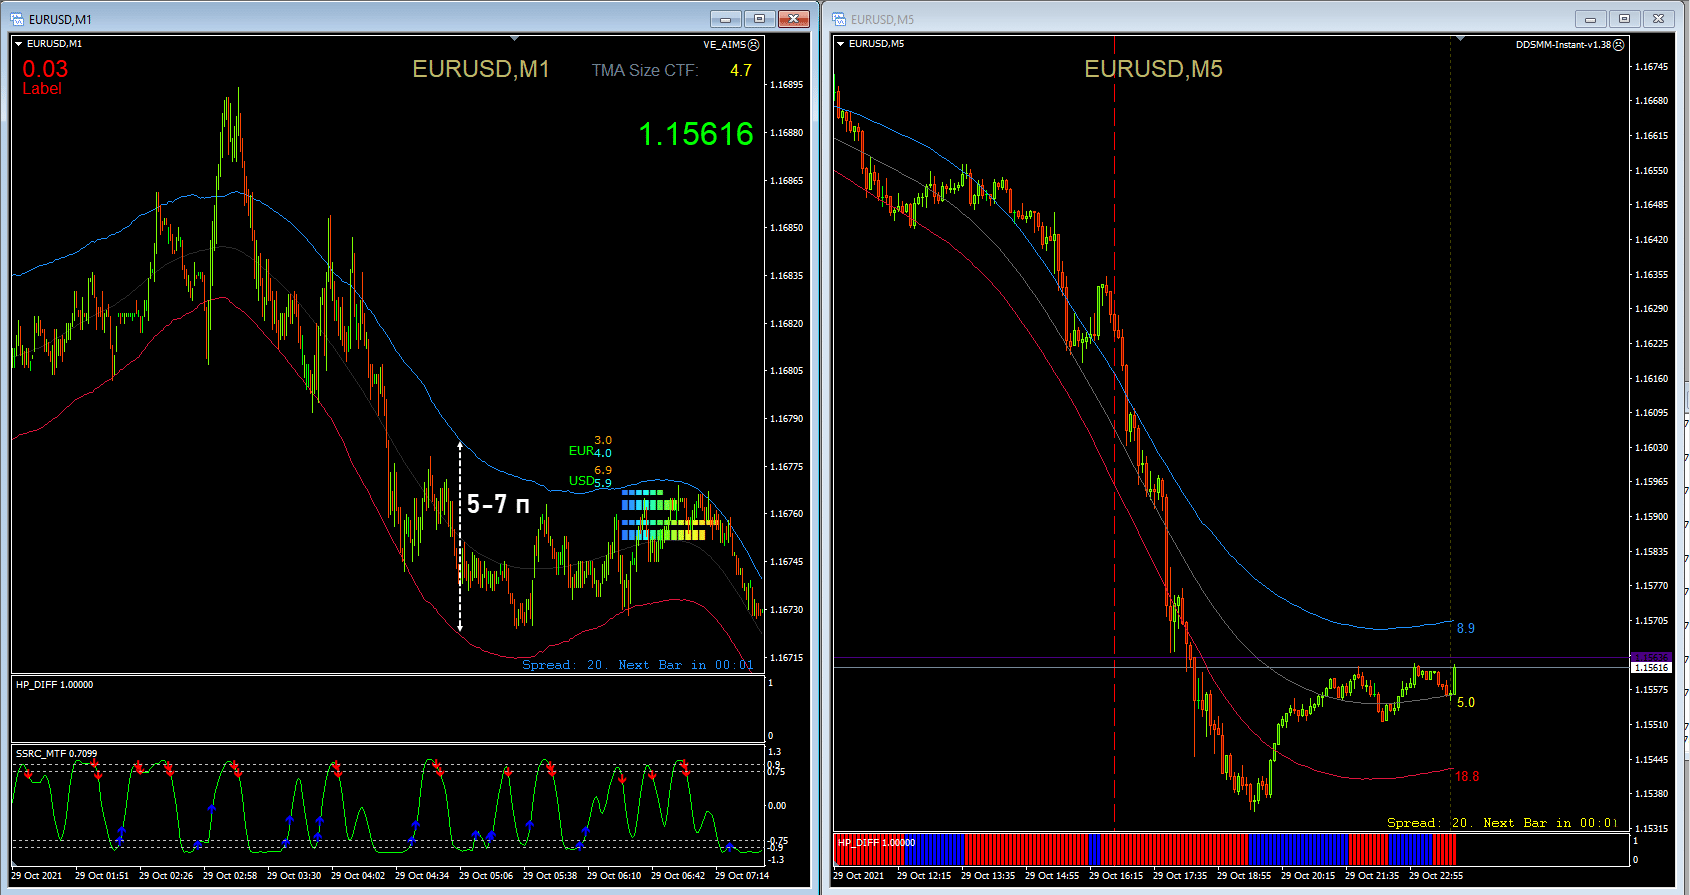1690x895 pixels.
Task: Minimize the EURUSD,M5 chart window
Action: 1590,19
